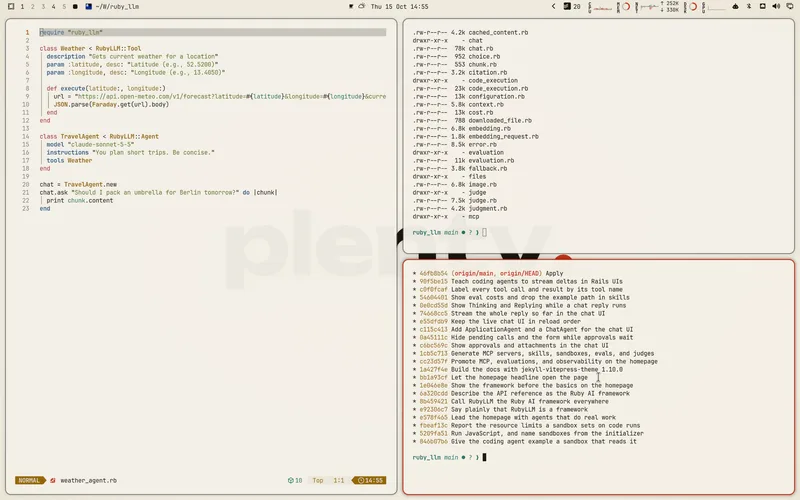This screenshot has height=500, width=800.
Task: Click the icon left of the Bluetooth icon
Action: pyautogui.click(x=735, y=7)
